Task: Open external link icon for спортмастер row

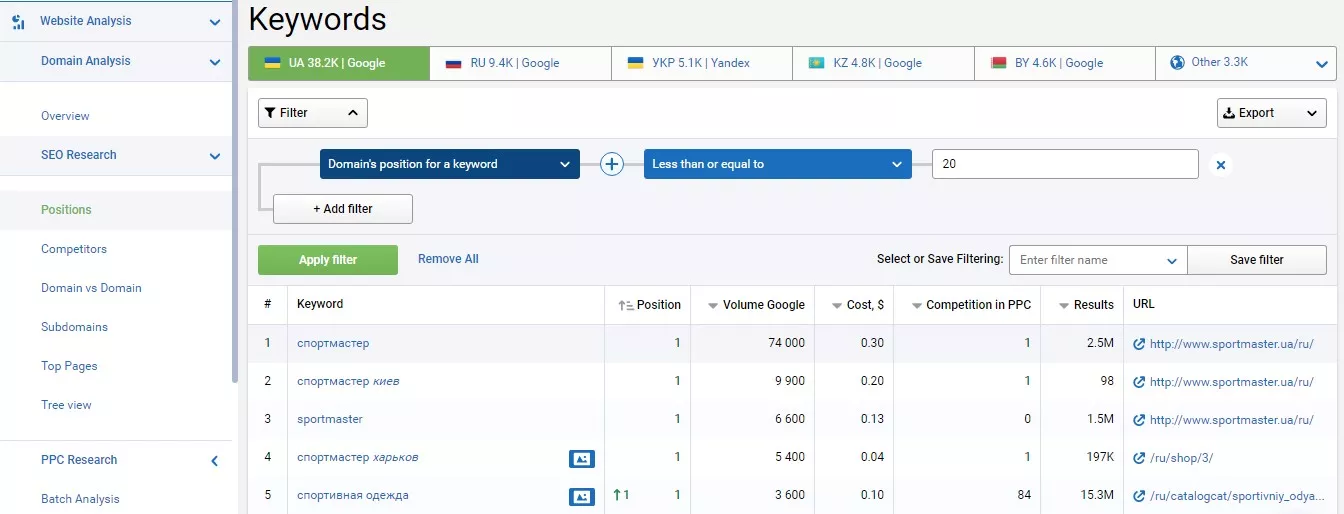Action: (1139, 344)
